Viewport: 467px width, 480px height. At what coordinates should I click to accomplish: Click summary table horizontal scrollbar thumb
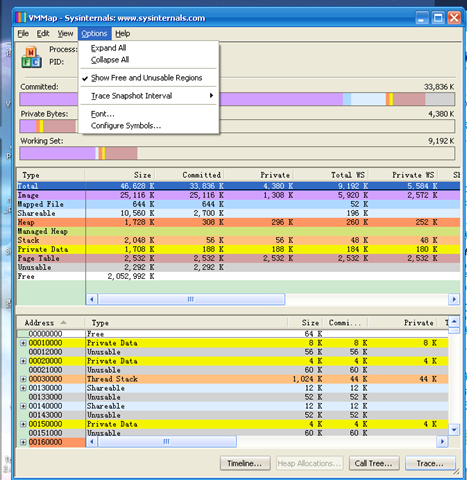tap(191, 299)
